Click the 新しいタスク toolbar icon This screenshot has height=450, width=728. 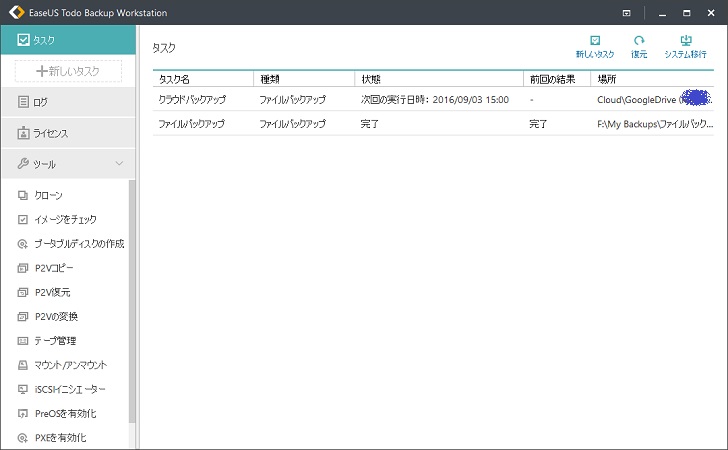tap(595, 40)
